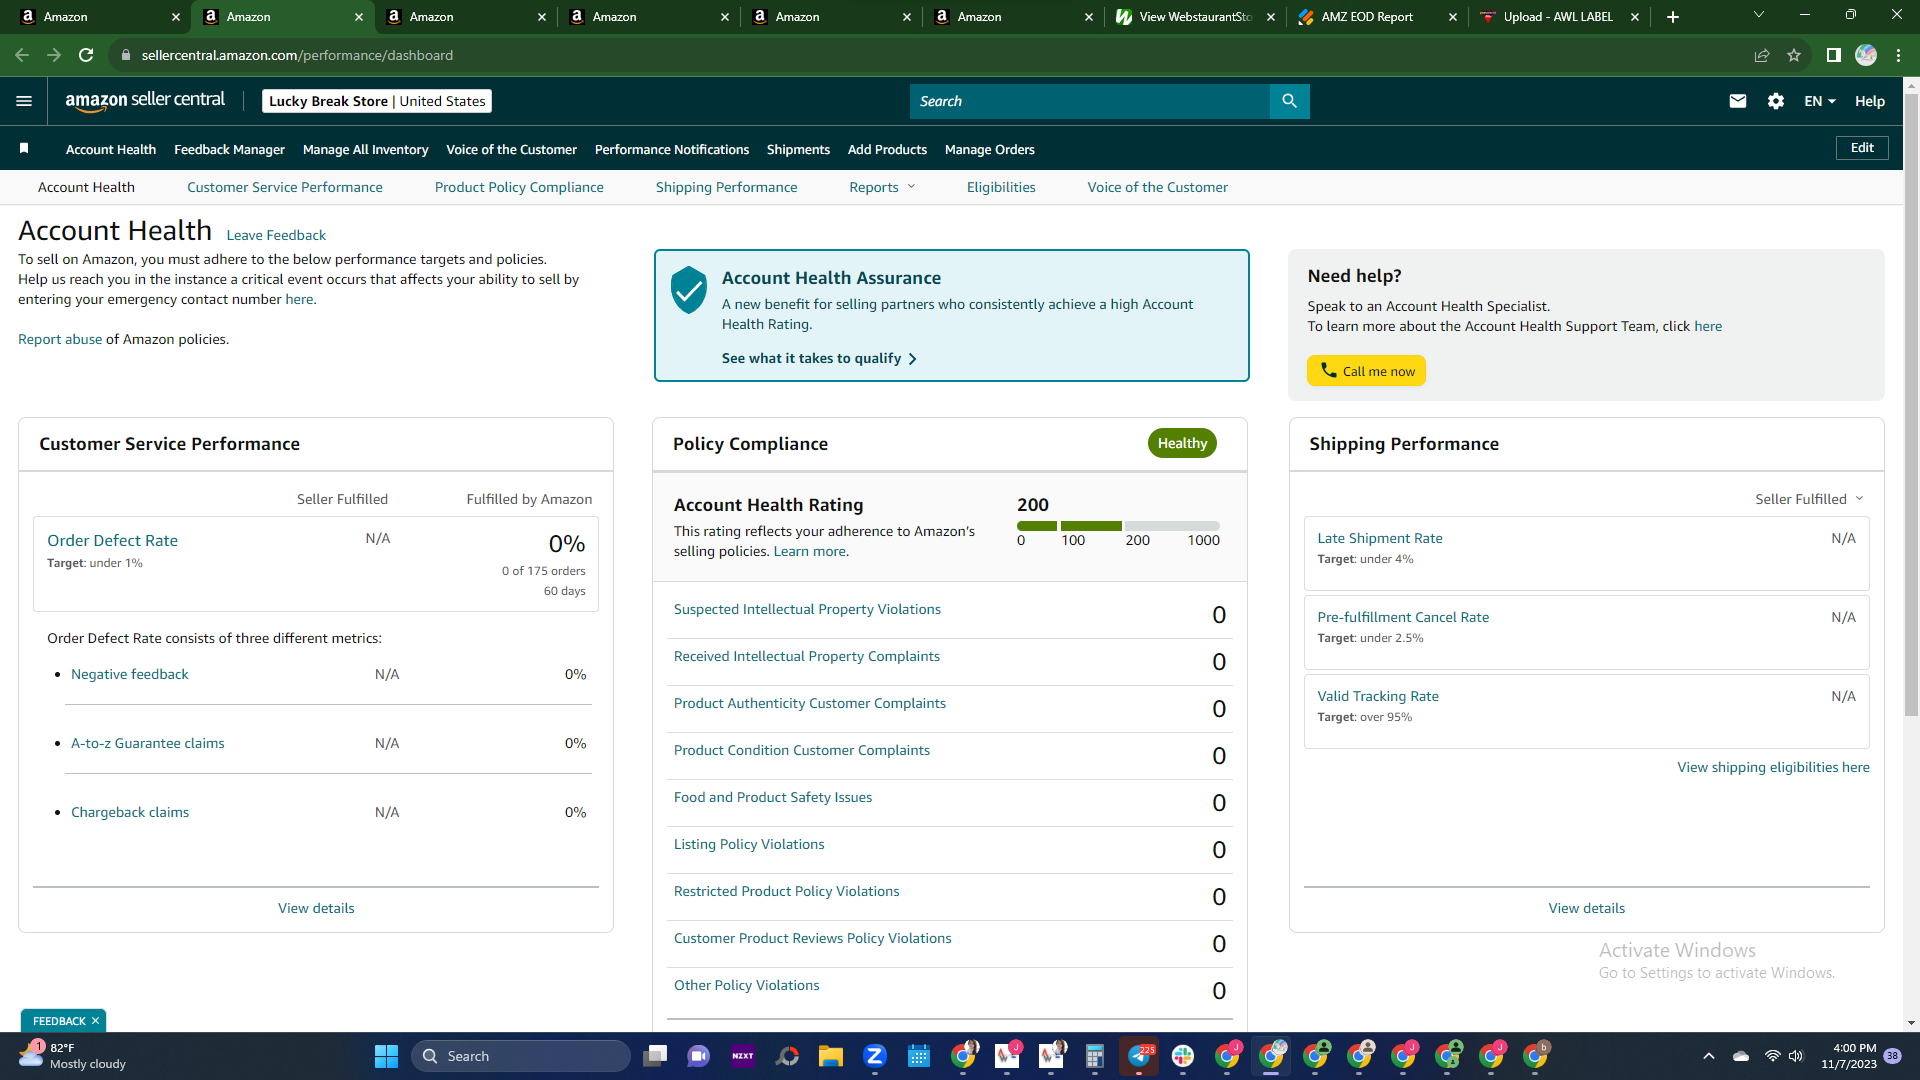View details under Customer Service Performance
Image resolution: width=1920 pixels, height=1080 pixels.
coord(316,908)
